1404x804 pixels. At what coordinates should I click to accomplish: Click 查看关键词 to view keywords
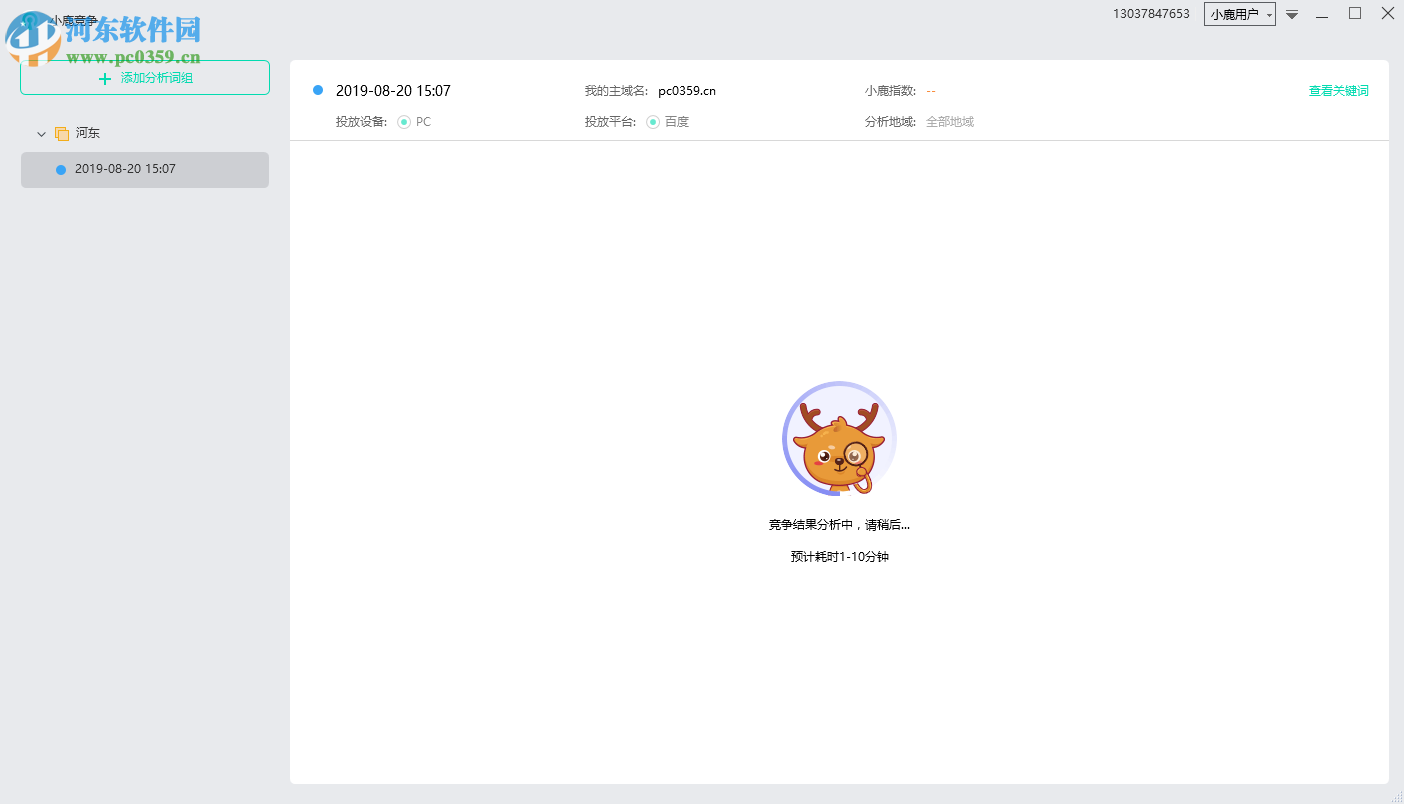click(x=1338, y=90)
